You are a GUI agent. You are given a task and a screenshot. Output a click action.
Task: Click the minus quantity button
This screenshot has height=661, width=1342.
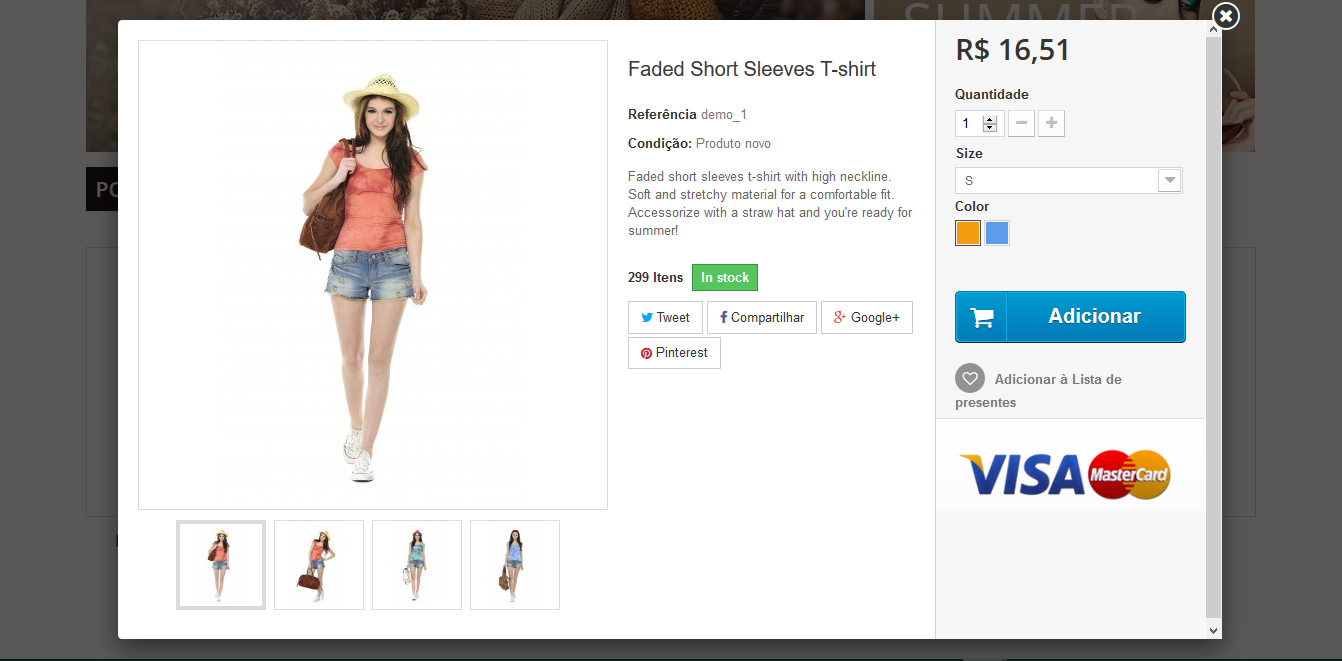point(1021,124)
